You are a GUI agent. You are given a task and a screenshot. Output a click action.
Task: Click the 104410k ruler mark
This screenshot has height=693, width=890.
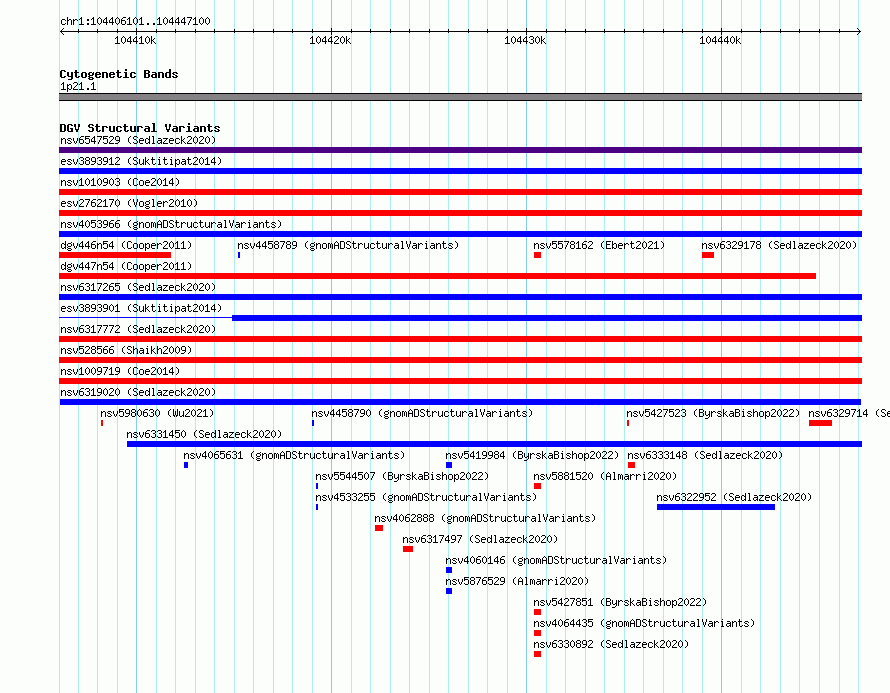135,40
